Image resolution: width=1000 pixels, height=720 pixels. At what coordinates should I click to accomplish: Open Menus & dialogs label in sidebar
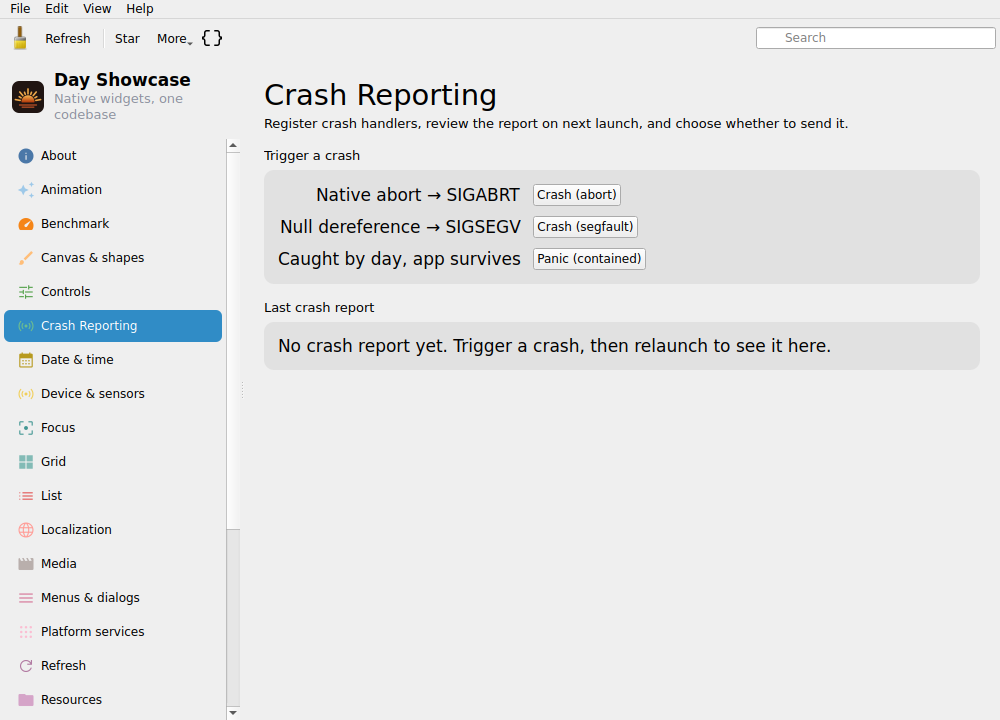91,598
